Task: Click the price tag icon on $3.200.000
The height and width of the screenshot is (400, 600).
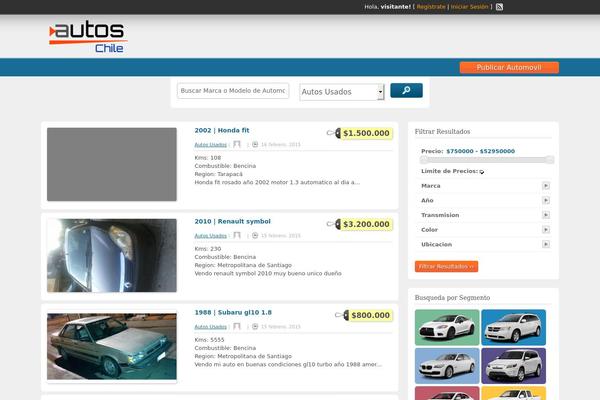Action: click(333, 224)
